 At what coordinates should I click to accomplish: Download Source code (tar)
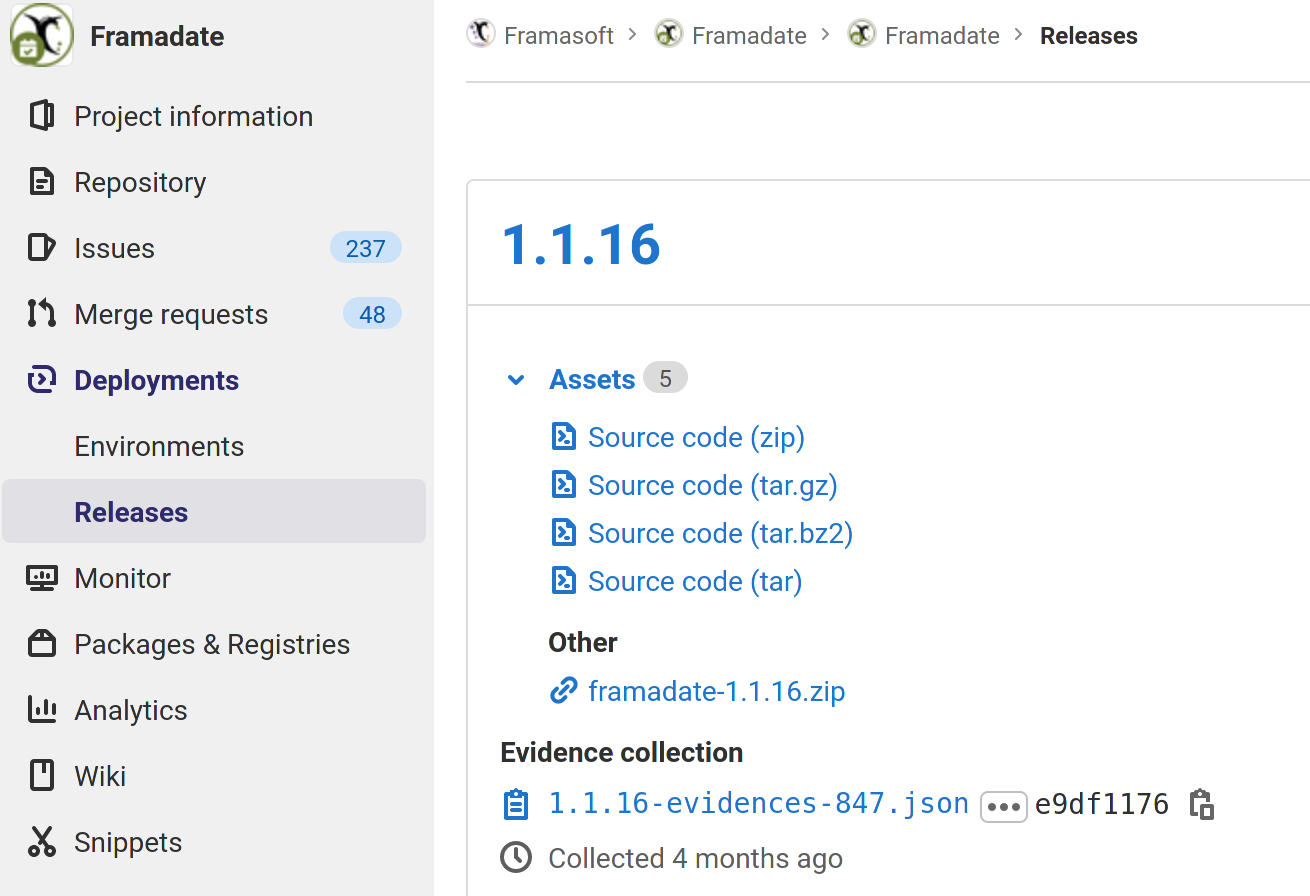click(x=695, y=581)
